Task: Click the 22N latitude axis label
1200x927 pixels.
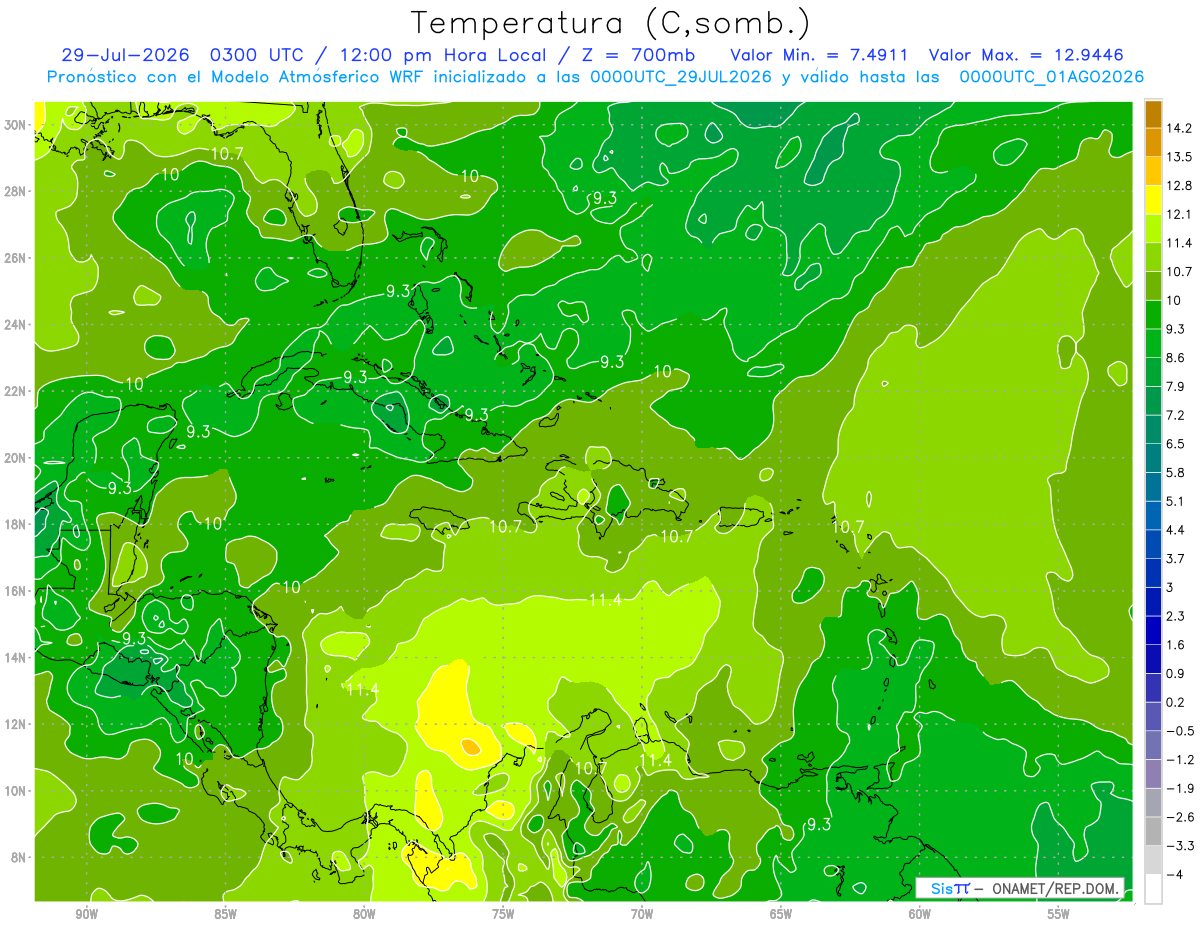Action: coord(17,391)
